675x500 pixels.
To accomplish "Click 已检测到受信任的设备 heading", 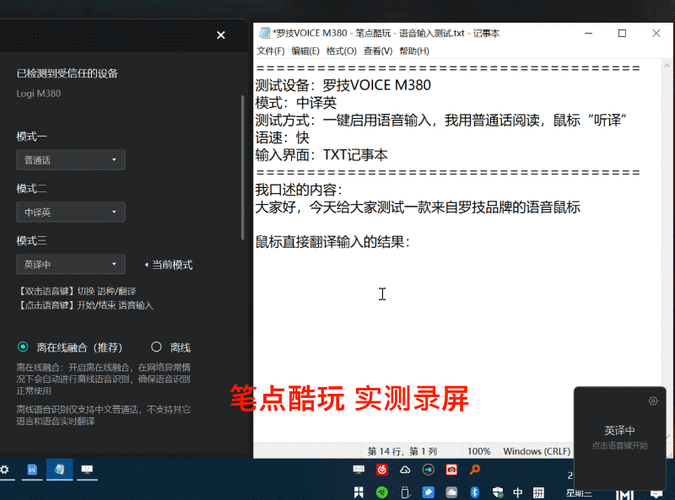I will (x=67, y=74).
